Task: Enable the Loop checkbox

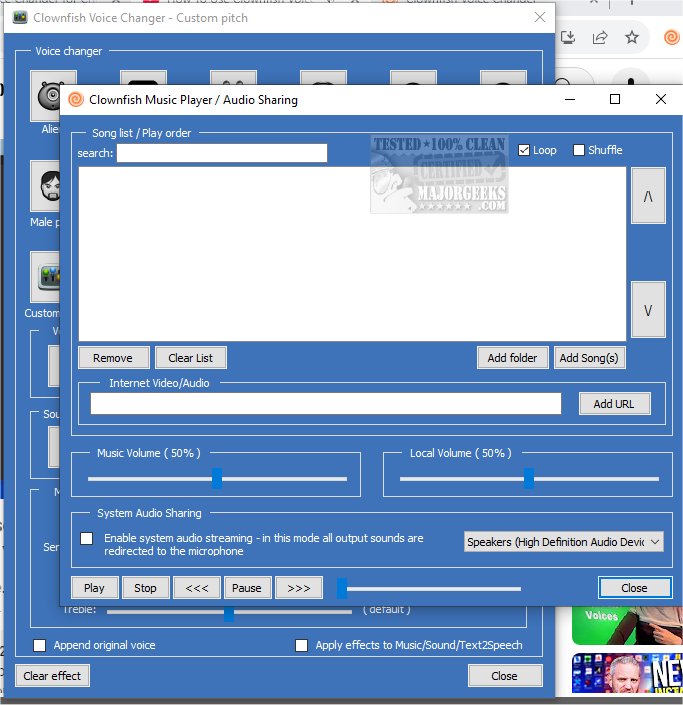Action: point(524,150)
